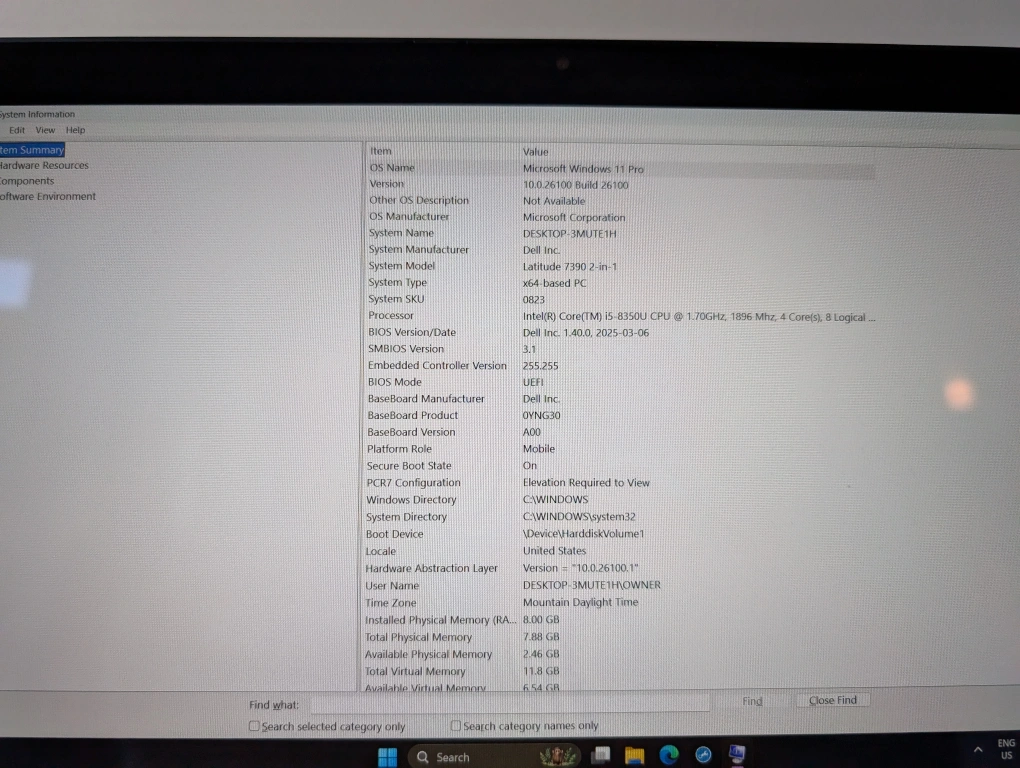Screen dimensions: 1020x768
Task: Click the value Mountain Daylight Time
Action: pos(580,602)
